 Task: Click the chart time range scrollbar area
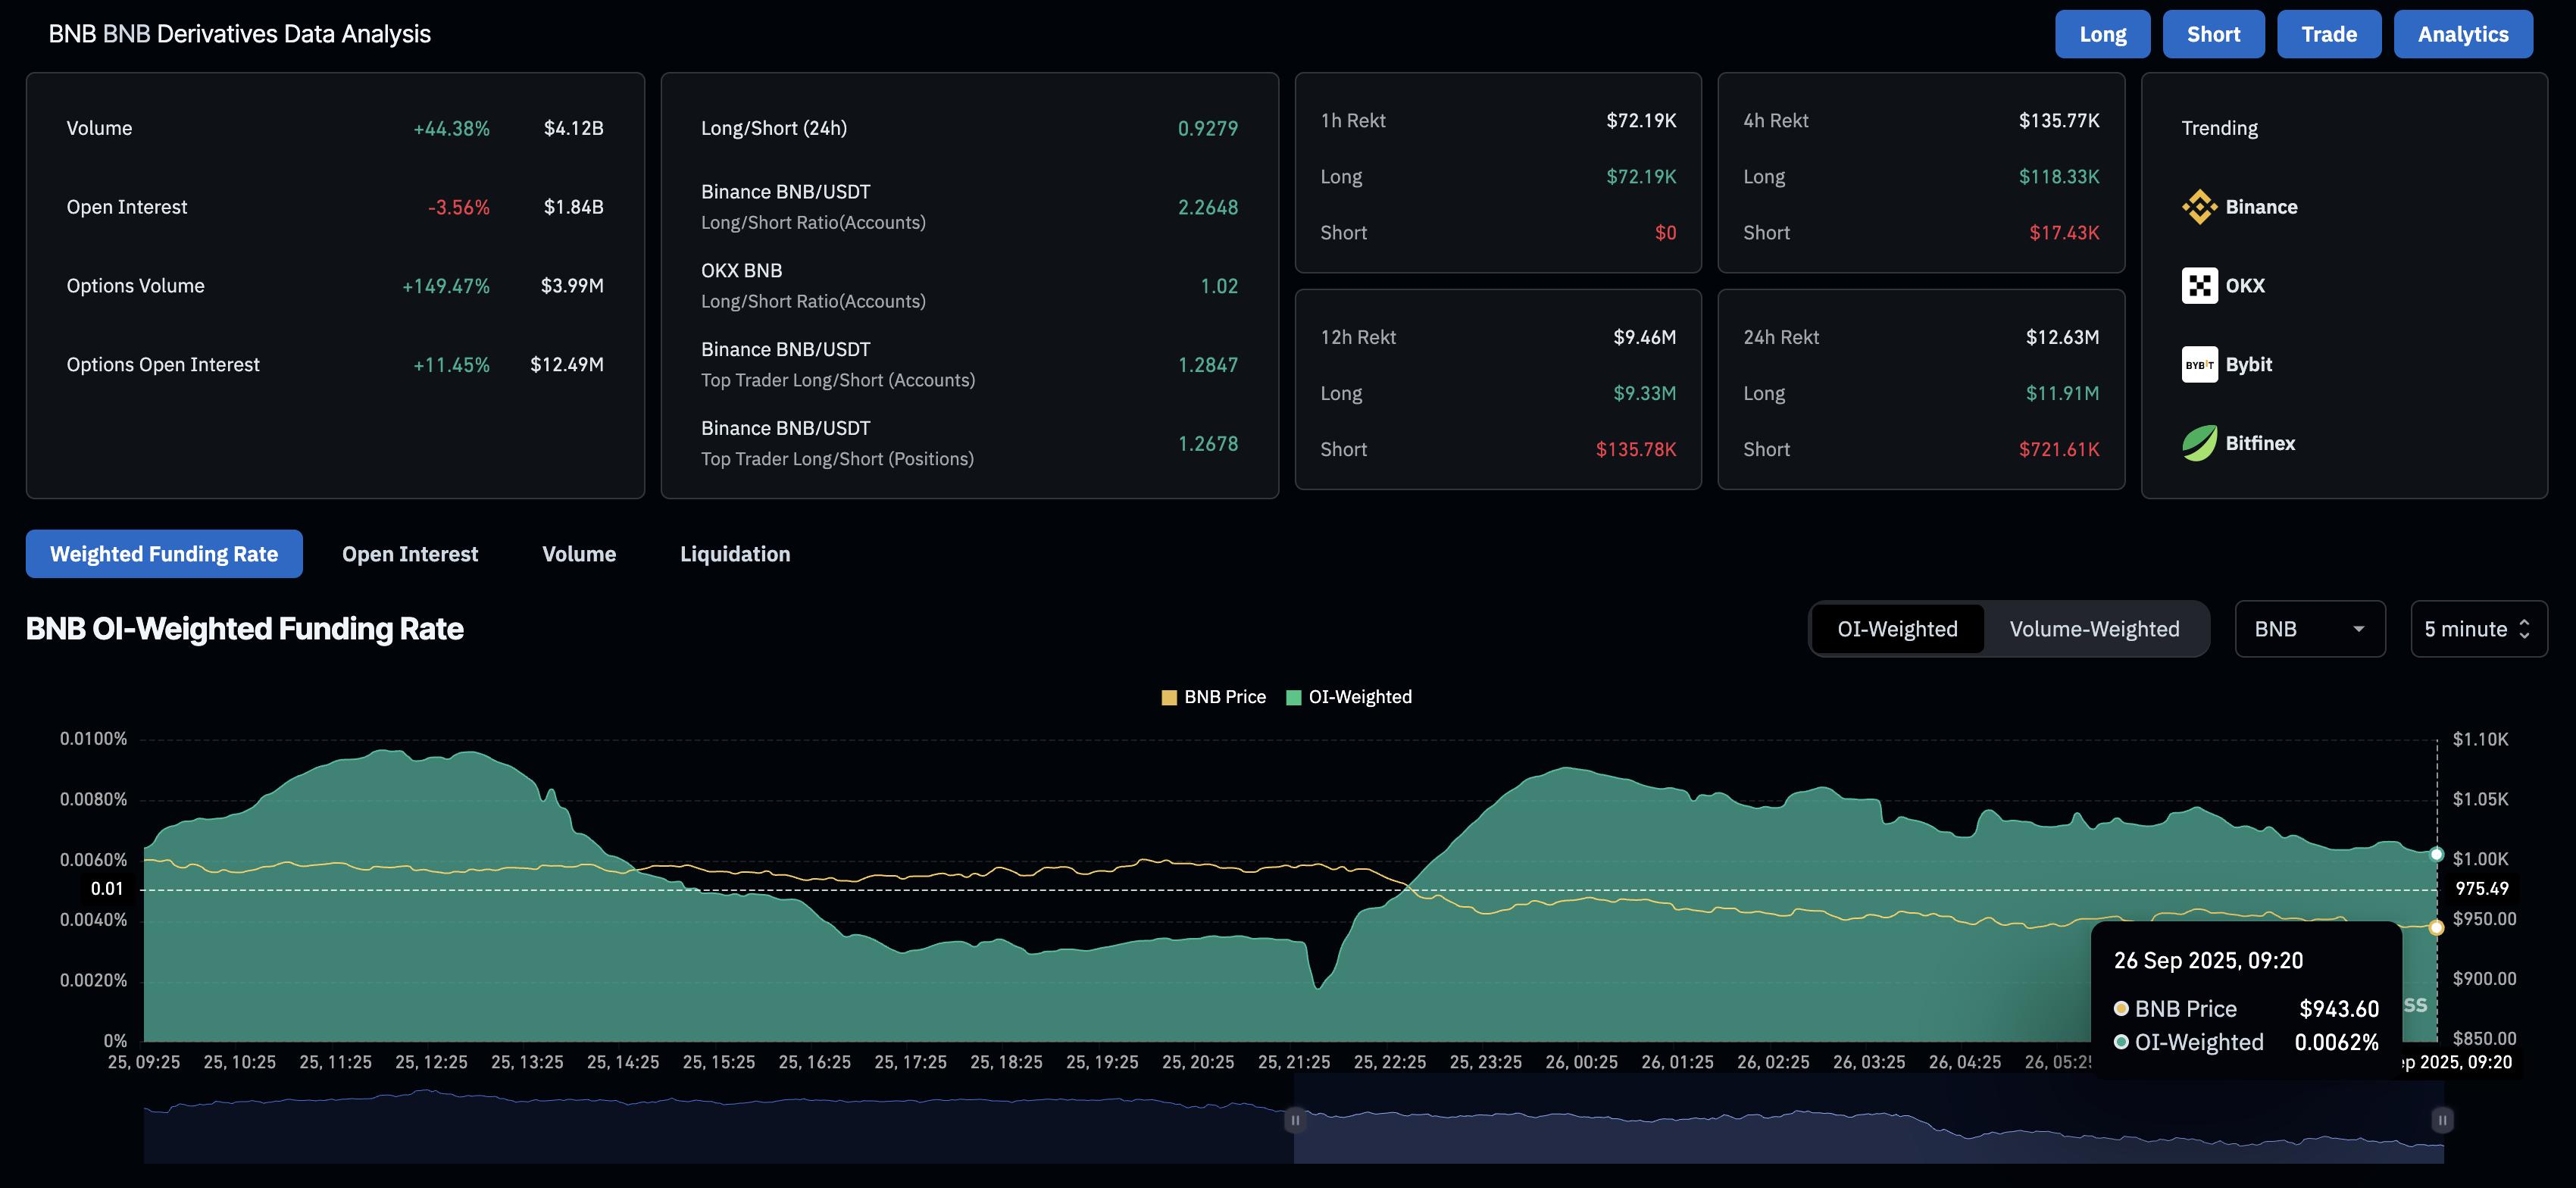pos(1860,1135)
